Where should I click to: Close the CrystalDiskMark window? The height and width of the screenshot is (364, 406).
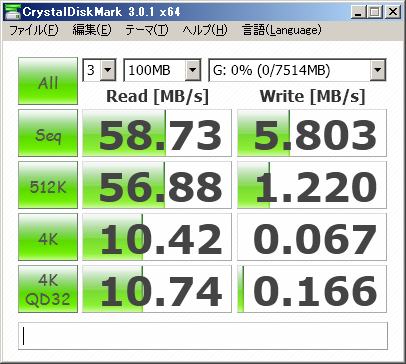[393, 12]
